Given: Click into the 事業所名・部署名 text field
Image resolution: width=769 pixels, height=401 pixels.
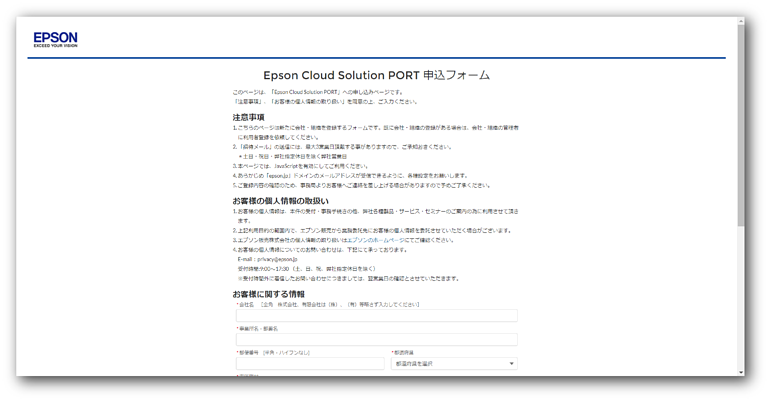Looking at the screenshot, I should (x=377, y=340).
